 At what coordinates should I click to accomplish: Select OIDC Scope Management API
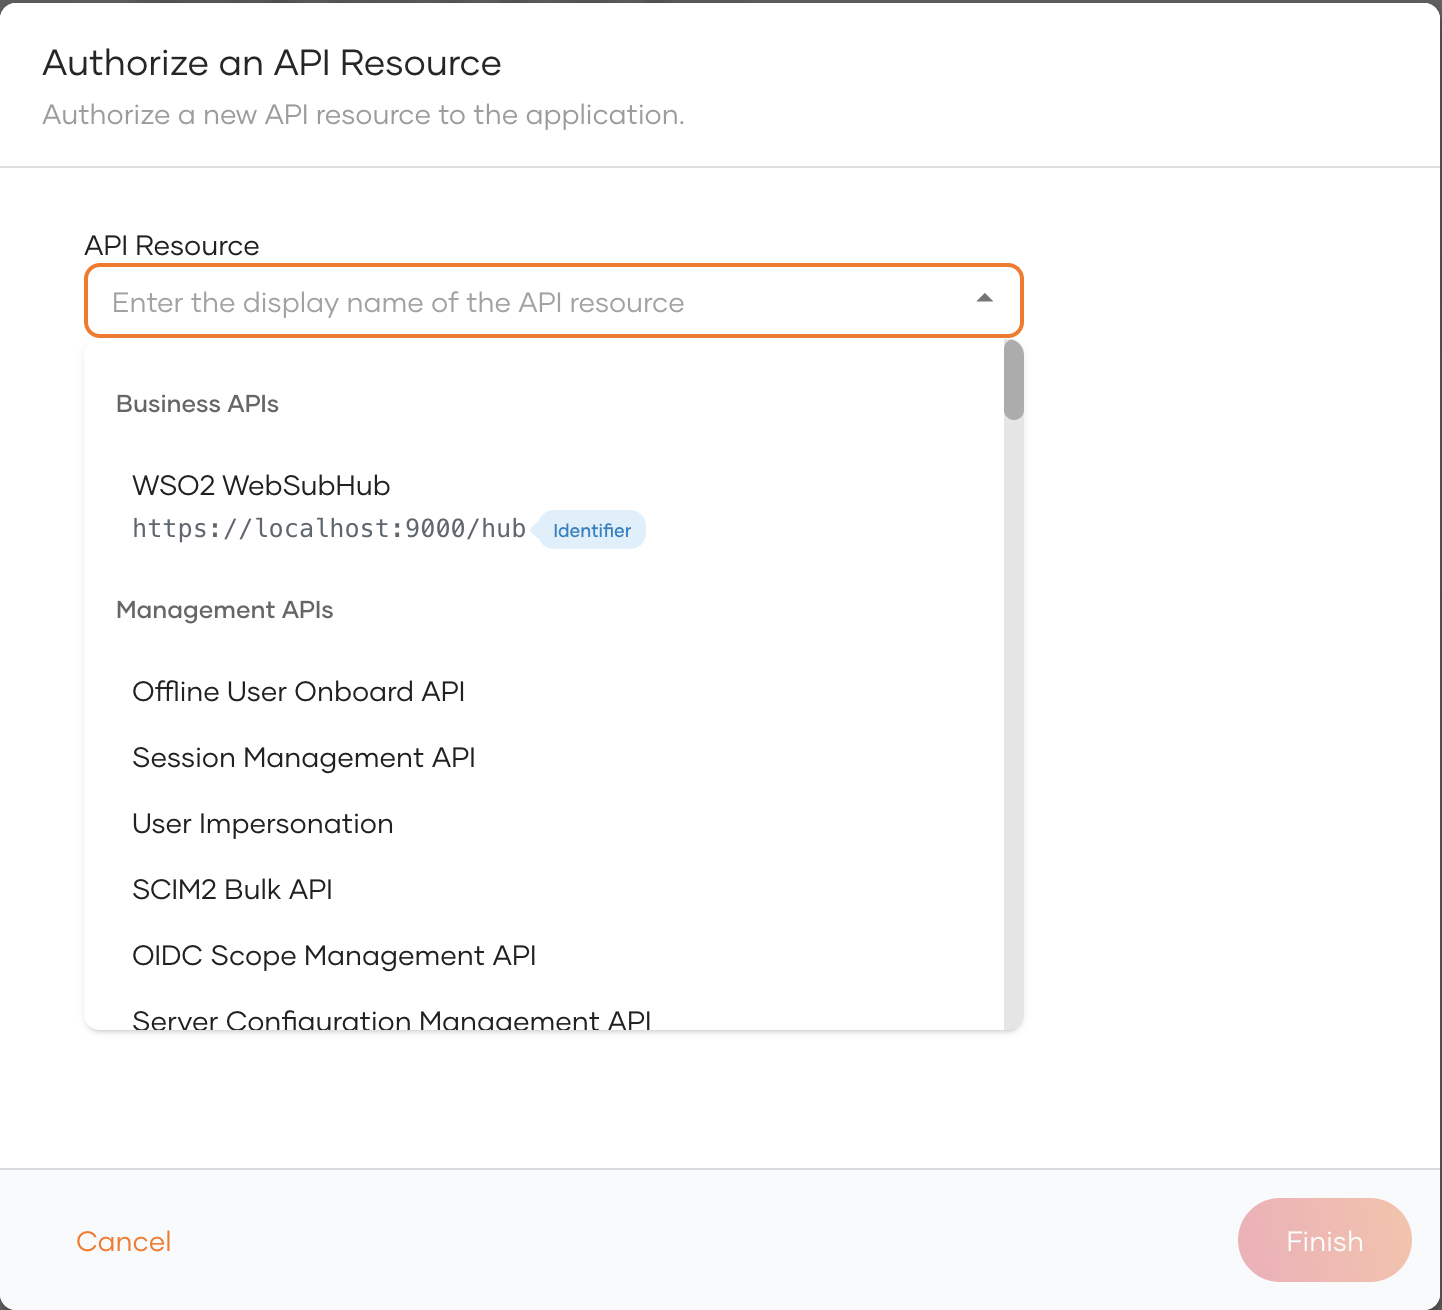[334, 956]
